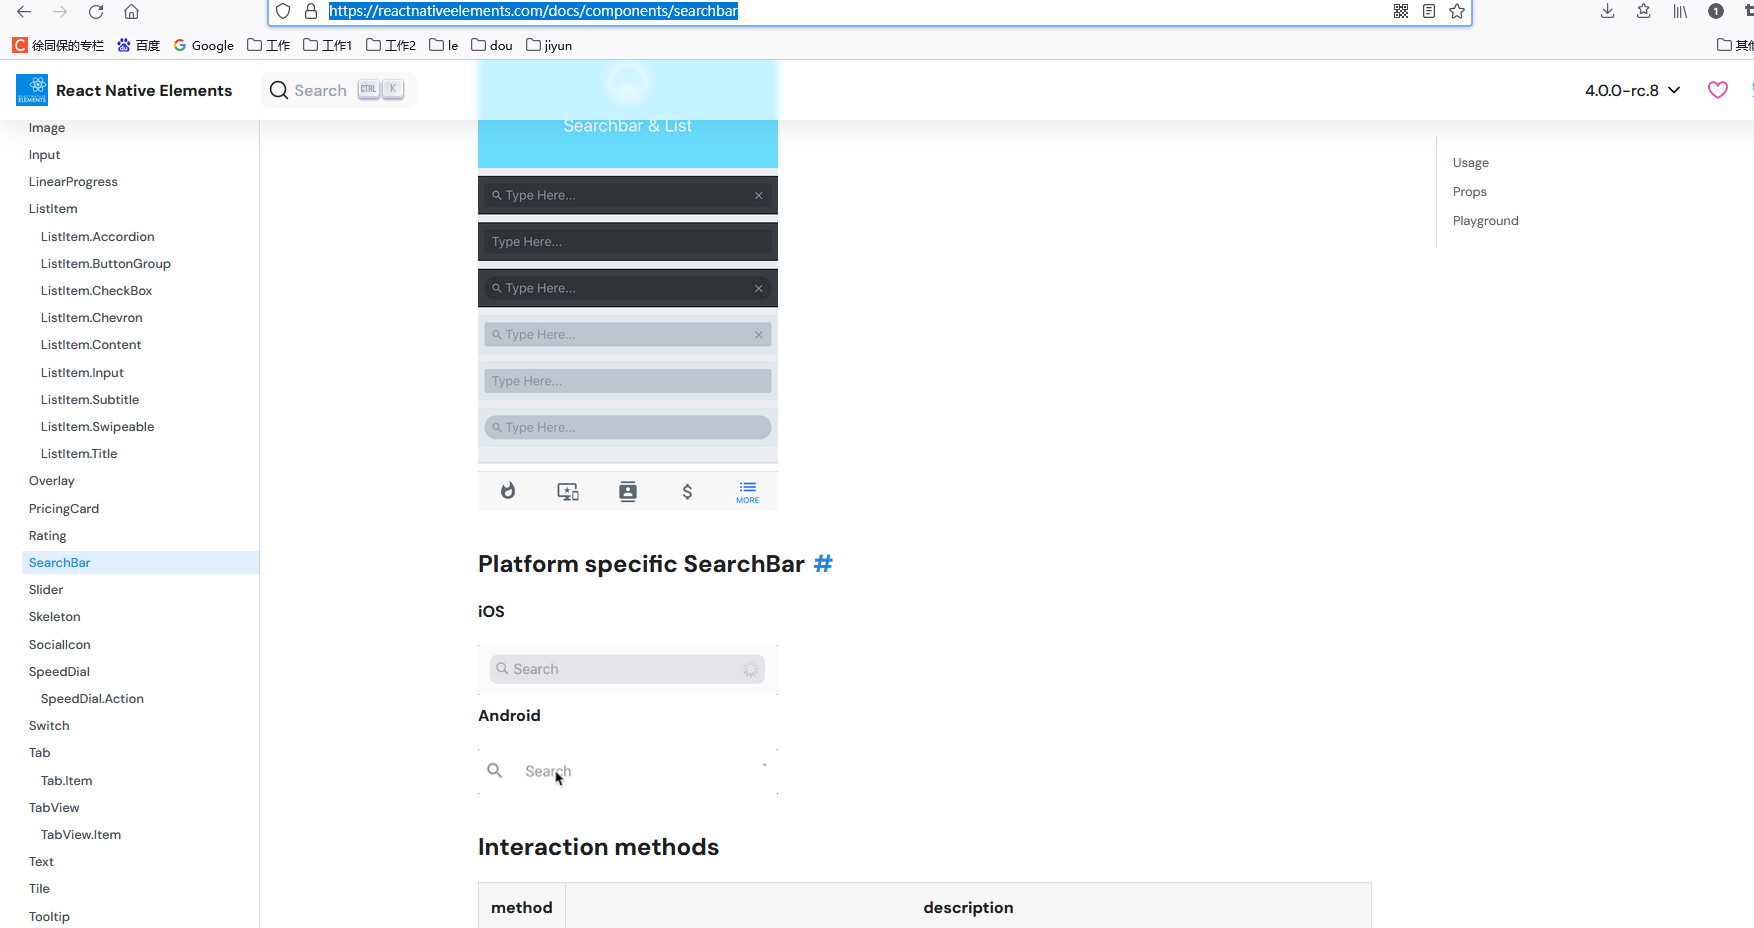Image resolution: width=1754 pixels, height=928 pixels.
Task: Open Tab.Item in sidebar
Action: (x=66, y=780)
